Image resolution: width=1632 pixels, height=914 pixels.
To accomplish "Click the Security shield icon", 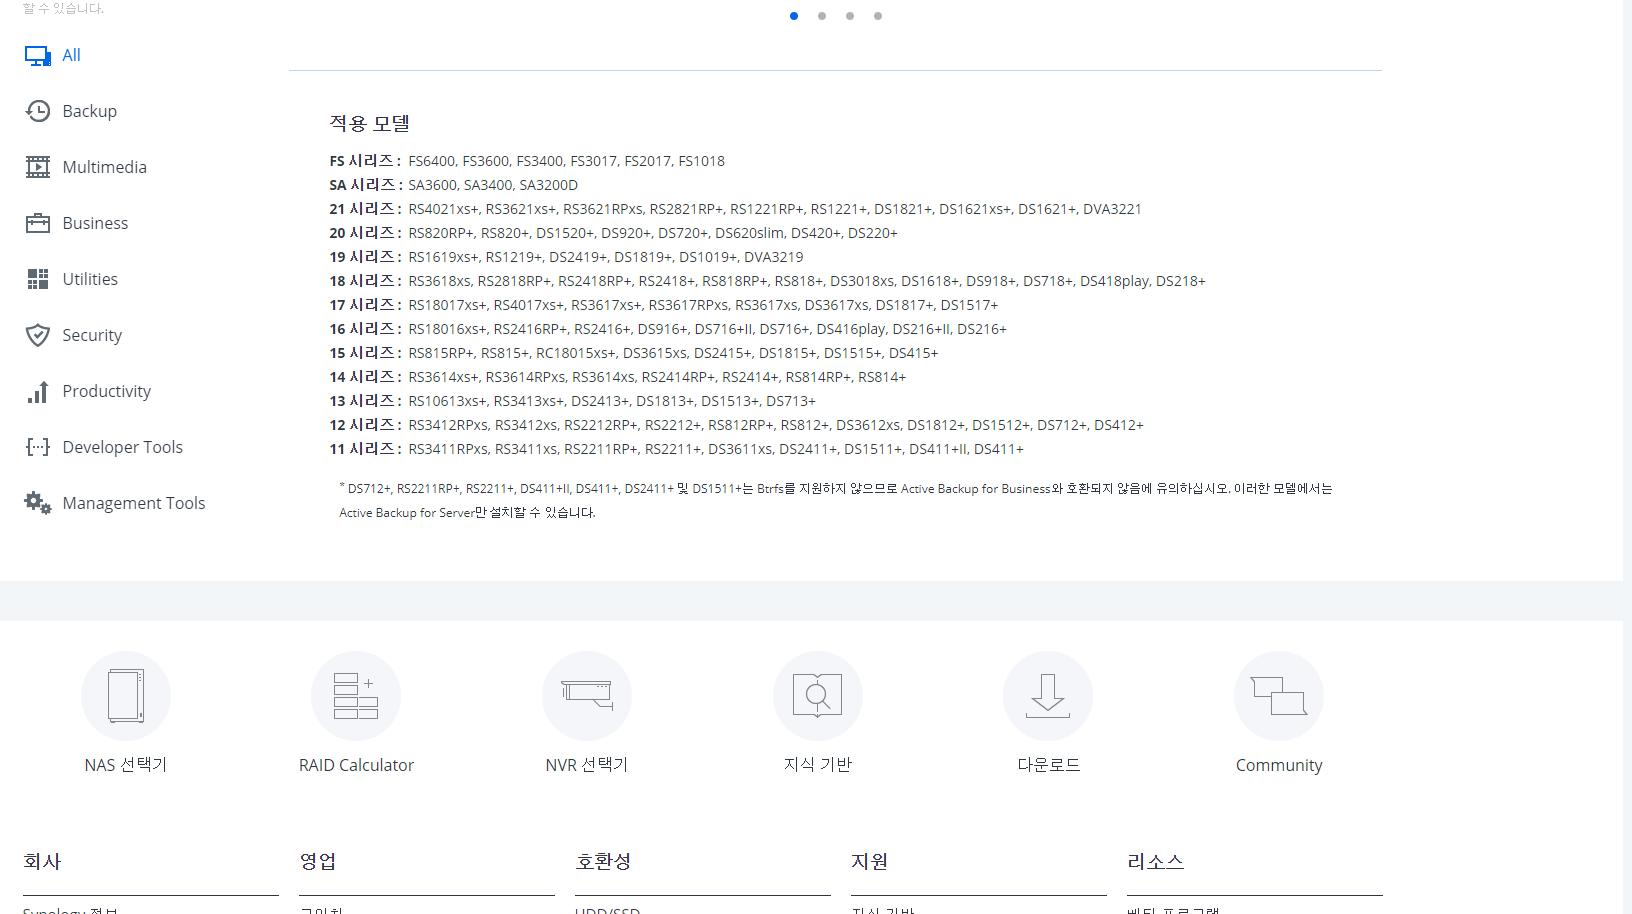I will coord(38,335).
